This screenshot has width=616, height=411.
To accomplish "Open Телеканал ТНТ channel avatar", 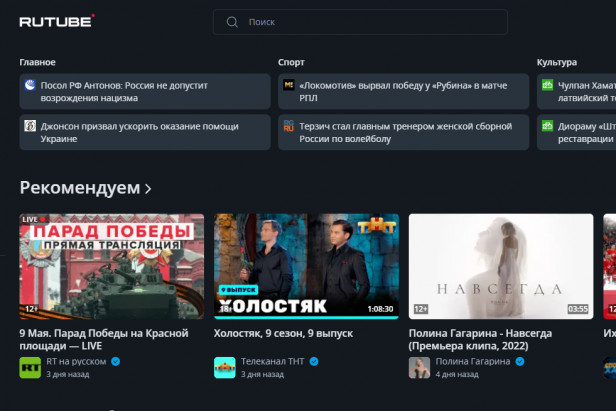I will (x=225, y=367).
